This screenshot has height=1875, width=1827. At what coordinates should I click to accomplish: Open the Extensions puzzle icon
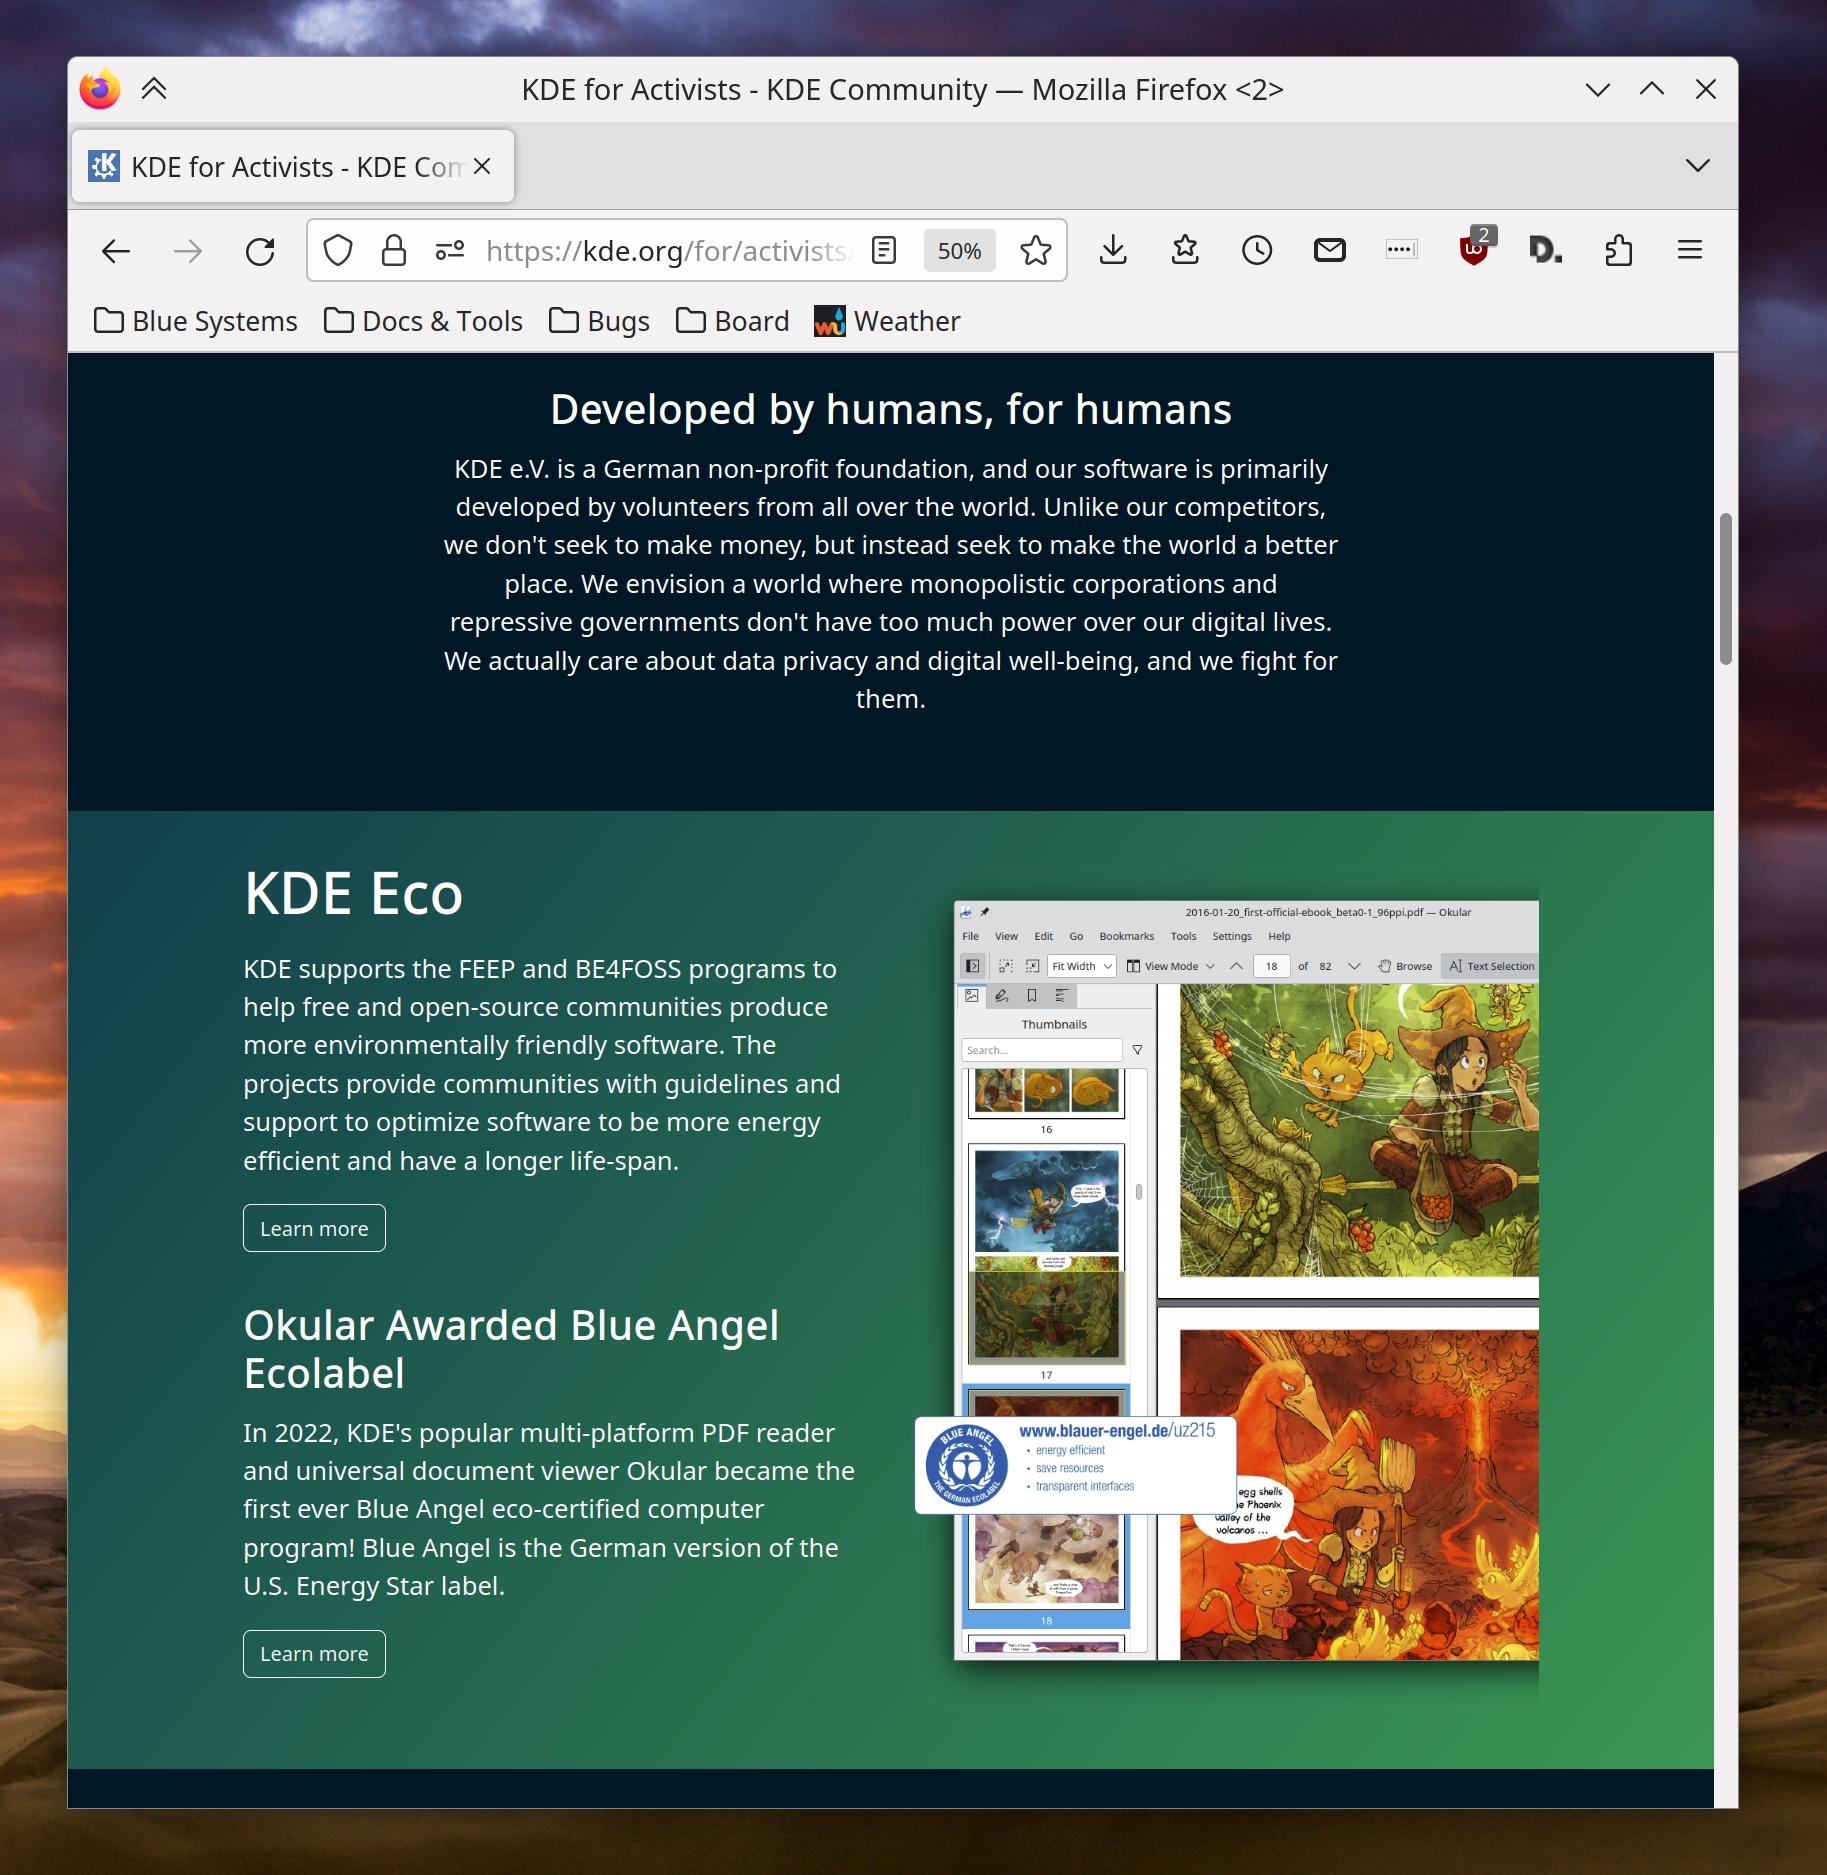pos(1618,251)
